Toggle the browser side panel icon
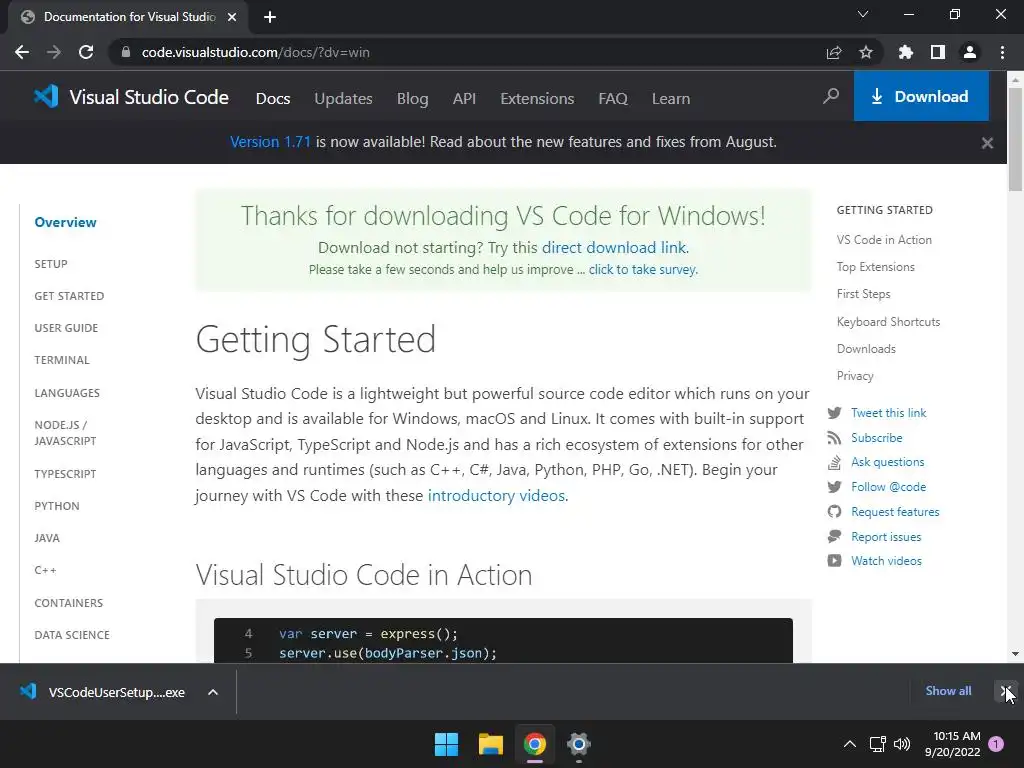Screen dimensions: 1024x768 pyautogui.click(x=938, y=52)
